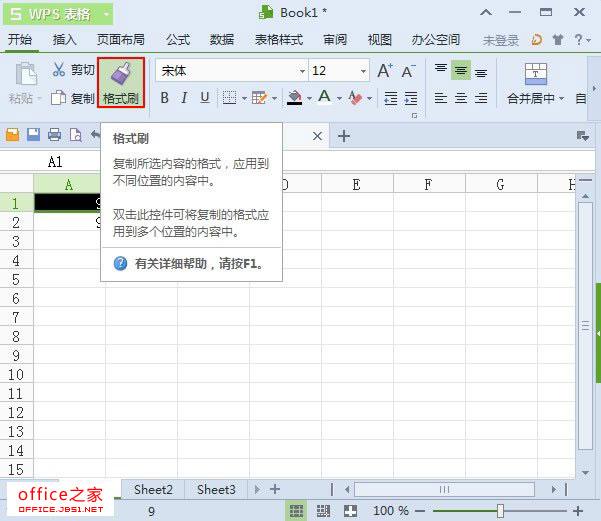Switch to the Sheet2 worksheet tab
This screenshot has width=601, height=521.
[153, 489]
